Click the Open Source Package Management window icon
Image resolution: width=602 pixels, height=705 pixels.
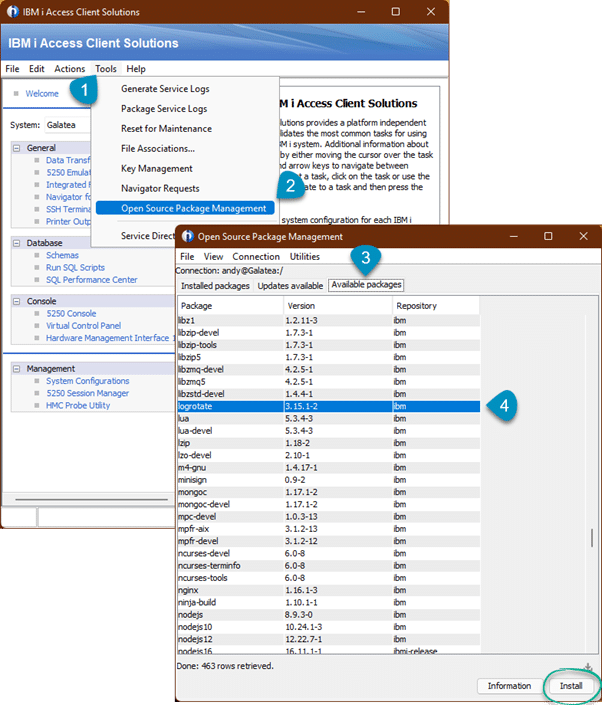[x=186, y=237]
